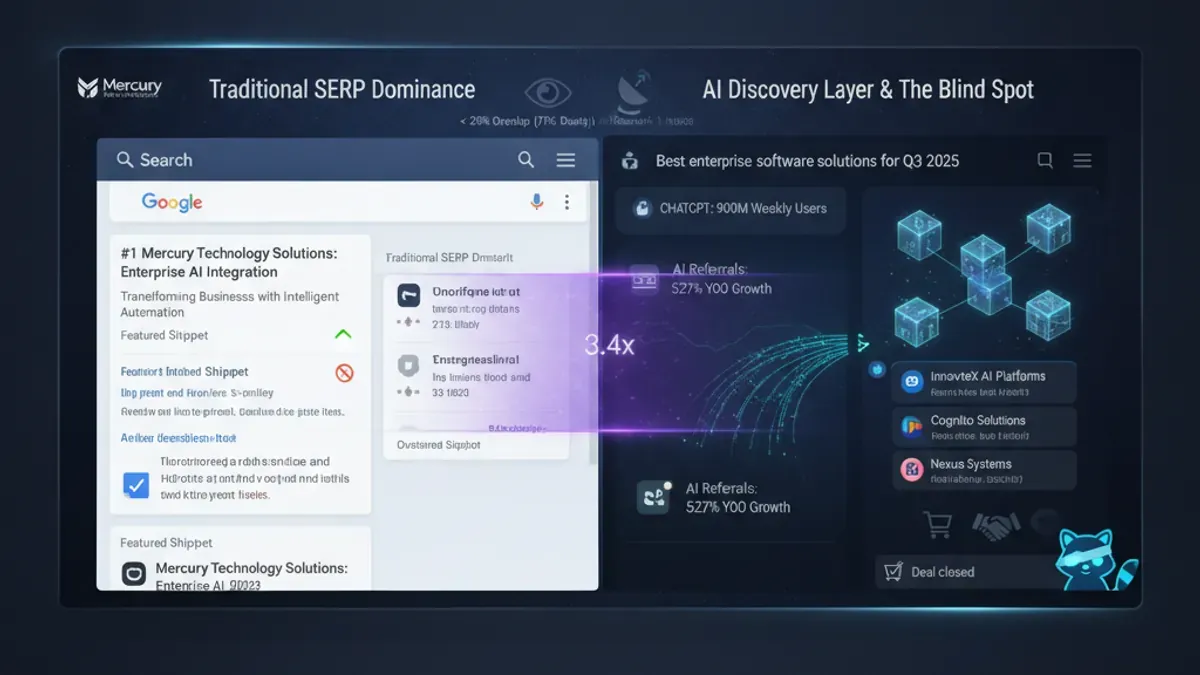Expand the Cognito Solutions entry
The height and width of the screenshot is (675, 1200).
(984, 426)
